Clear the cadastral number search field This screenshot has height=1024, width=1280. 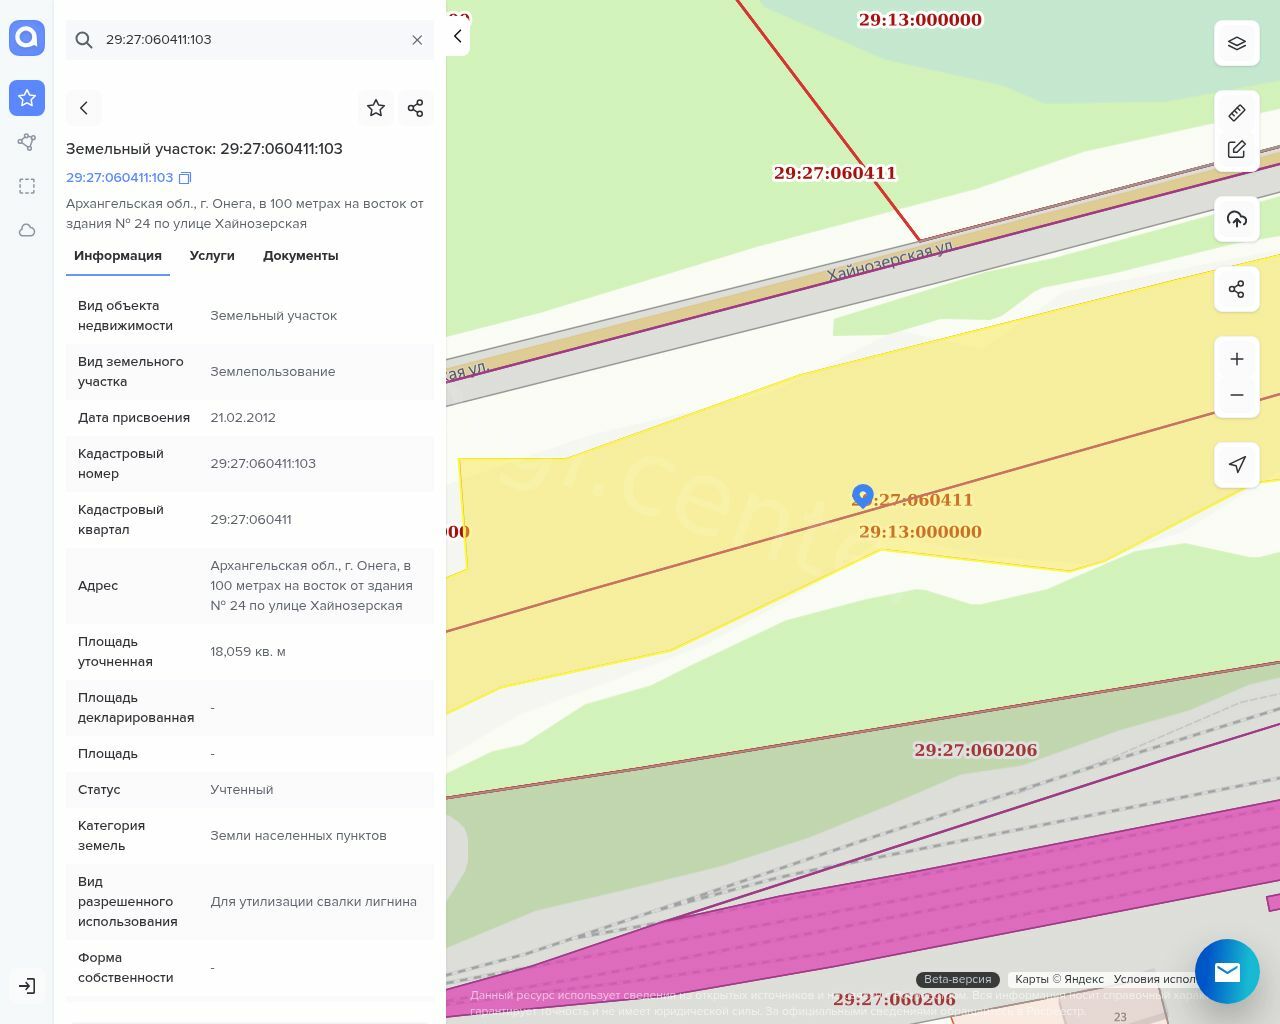point(417,40)
